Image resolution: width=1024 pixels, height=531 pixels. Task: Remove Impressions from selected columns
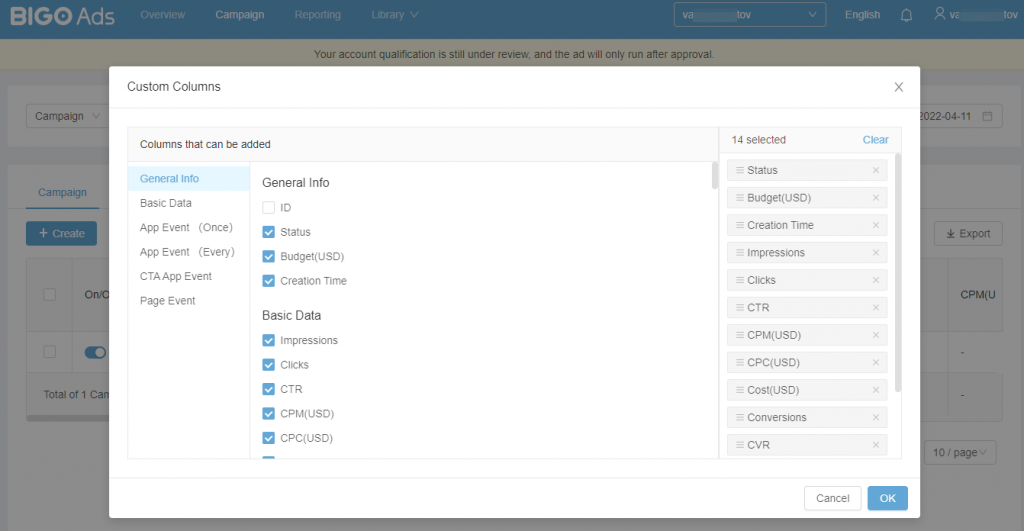875,253
